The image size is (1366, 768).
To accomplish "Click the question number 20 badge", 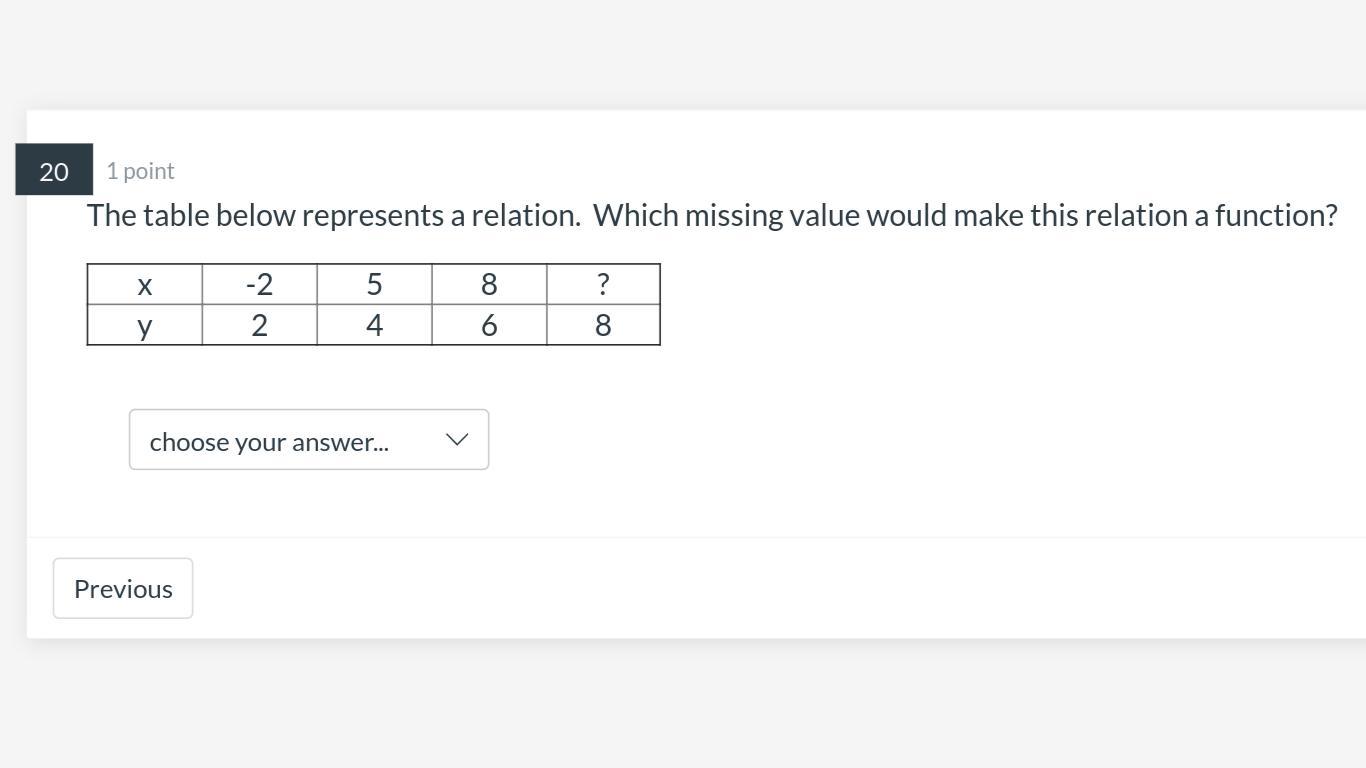I will point(54,171).
